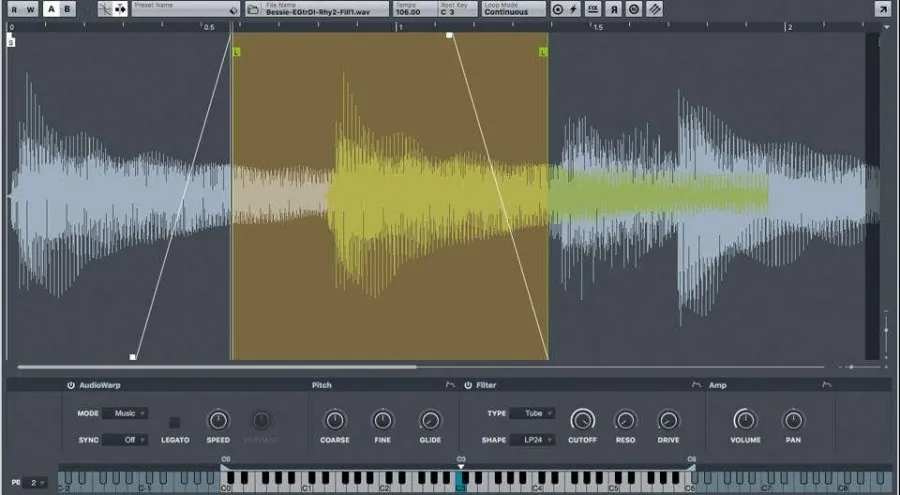Click the right loop end L marker
The height and width of the screenshot is (495, 900).
pyautogui.click(x=543, y=52)
